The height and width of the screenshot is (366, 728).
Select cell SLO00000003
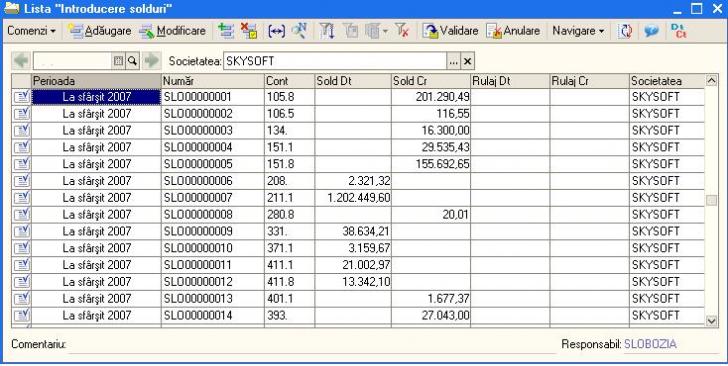click(x=213, y=131)
